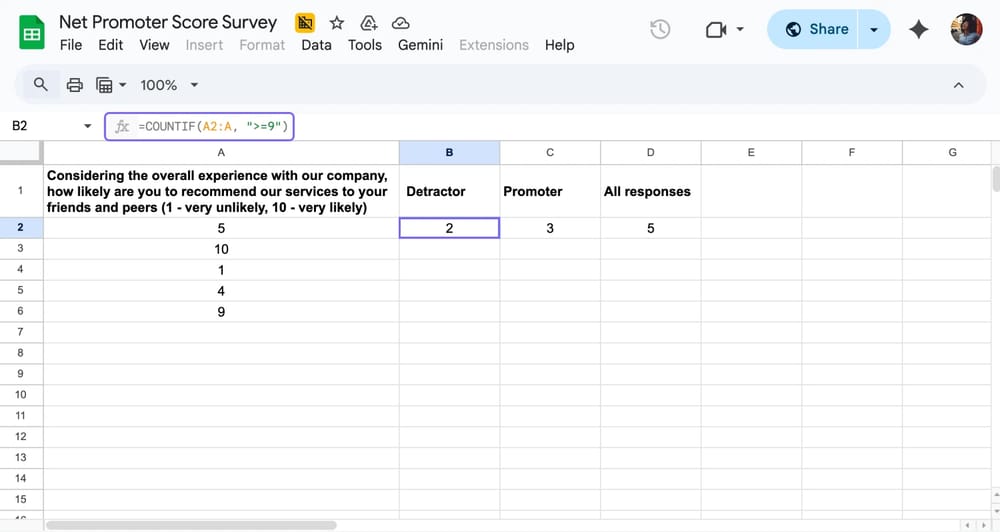Click the move to Drive folder icon
1000x532 pixels.
pos(368,23)
